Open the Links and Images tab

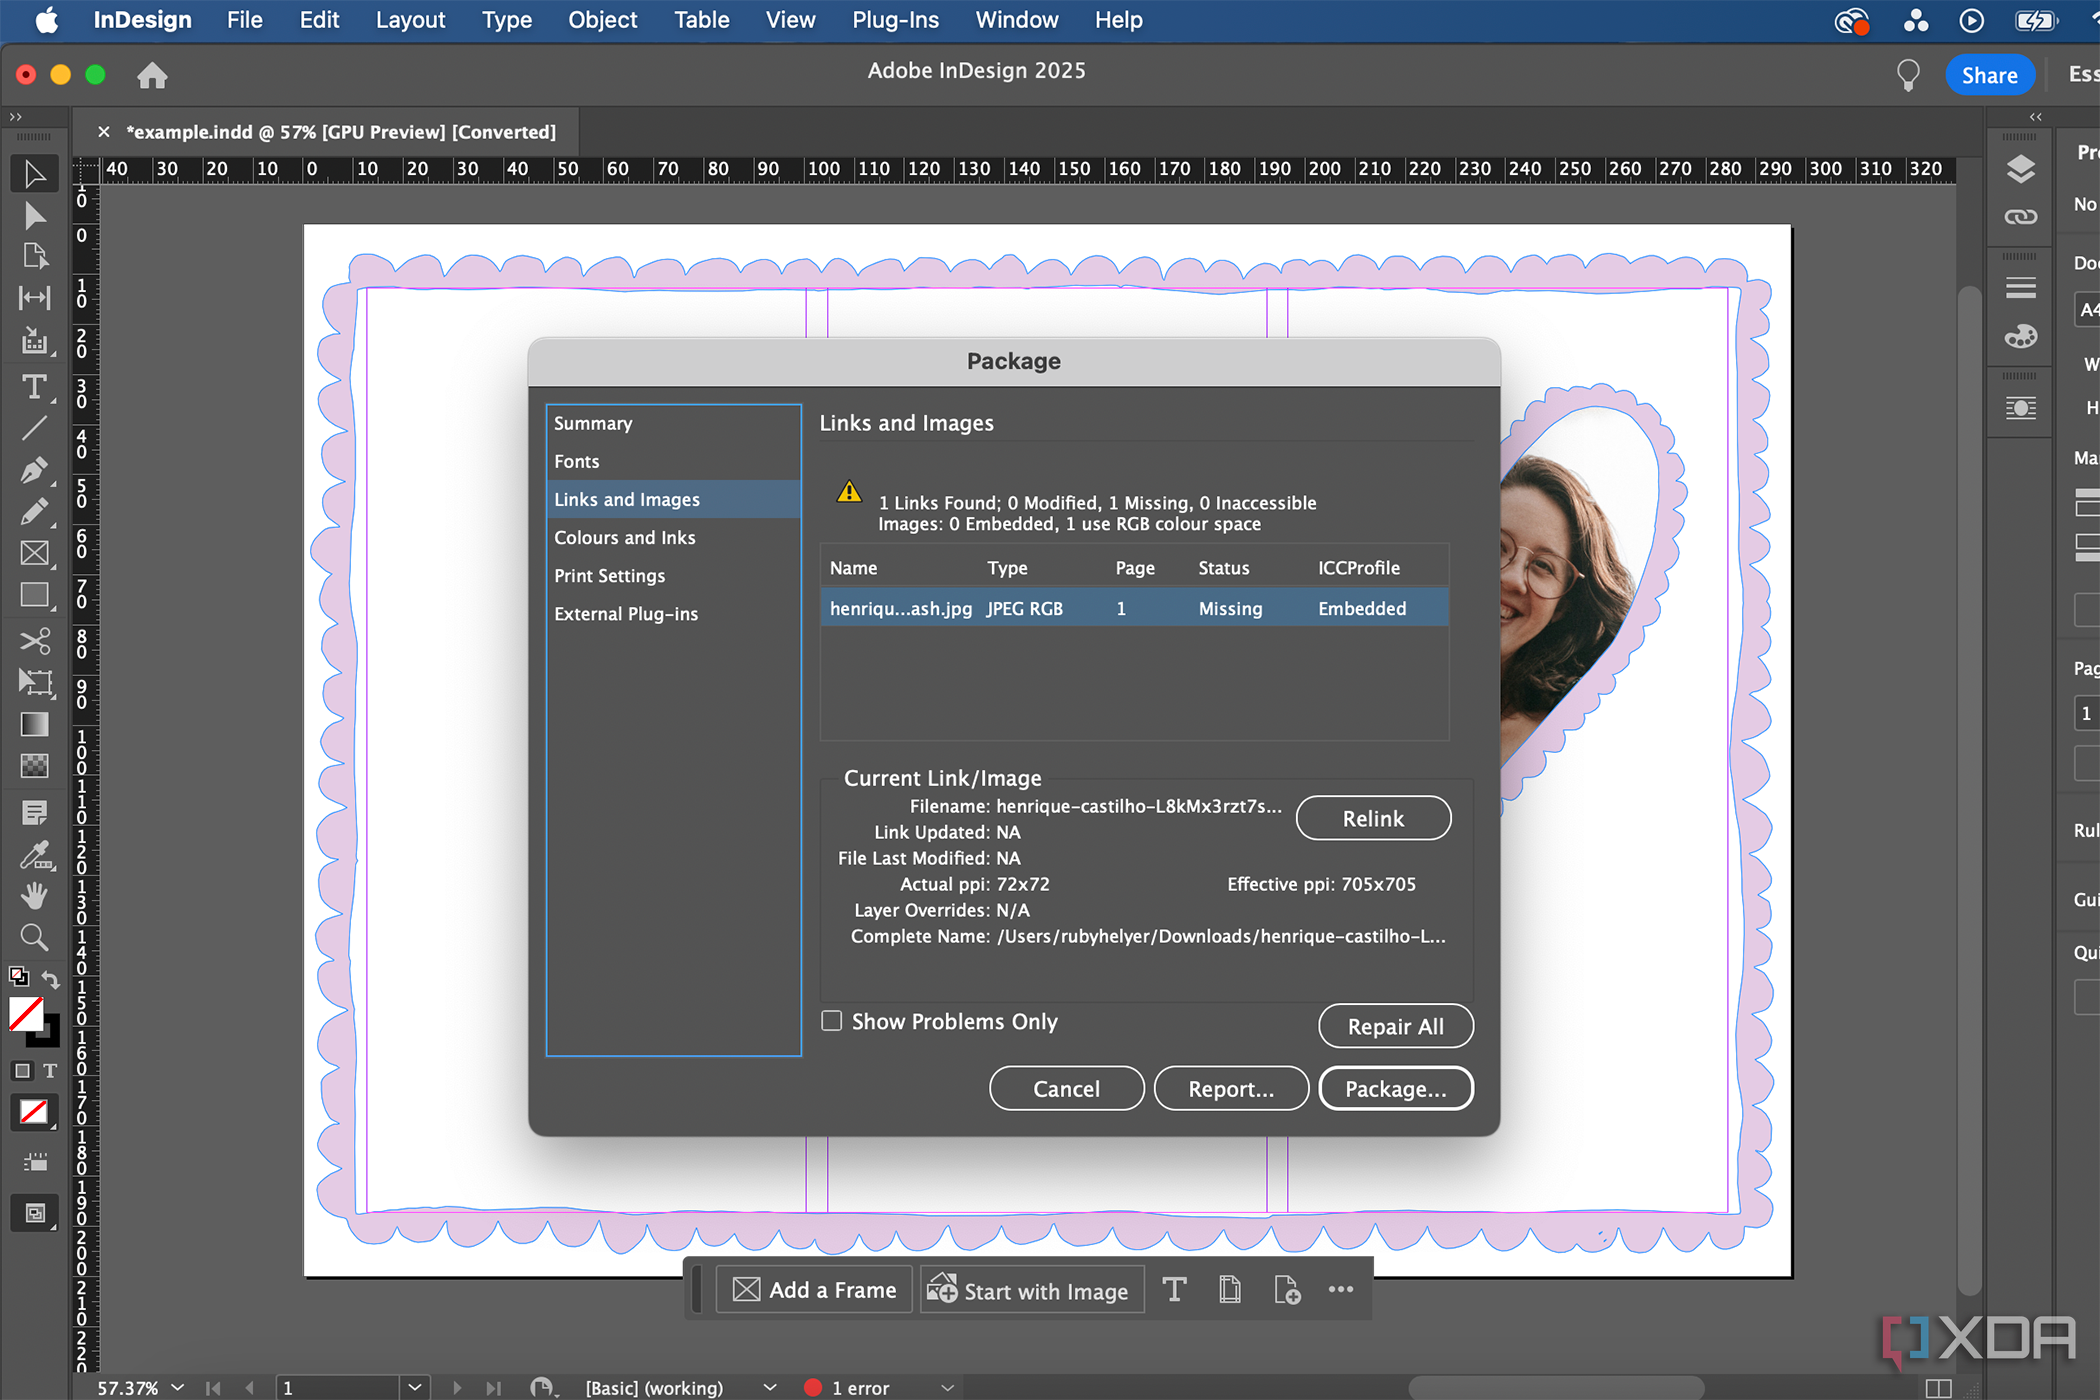(x=627, y=498)
